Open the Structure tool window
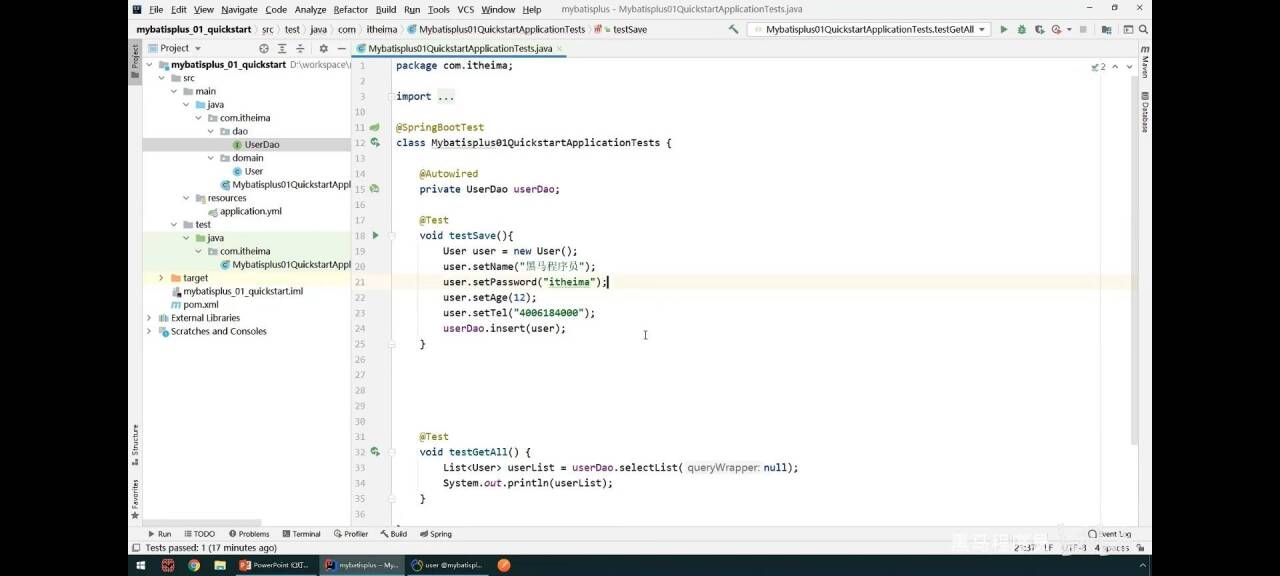 [x=135, y=444]
